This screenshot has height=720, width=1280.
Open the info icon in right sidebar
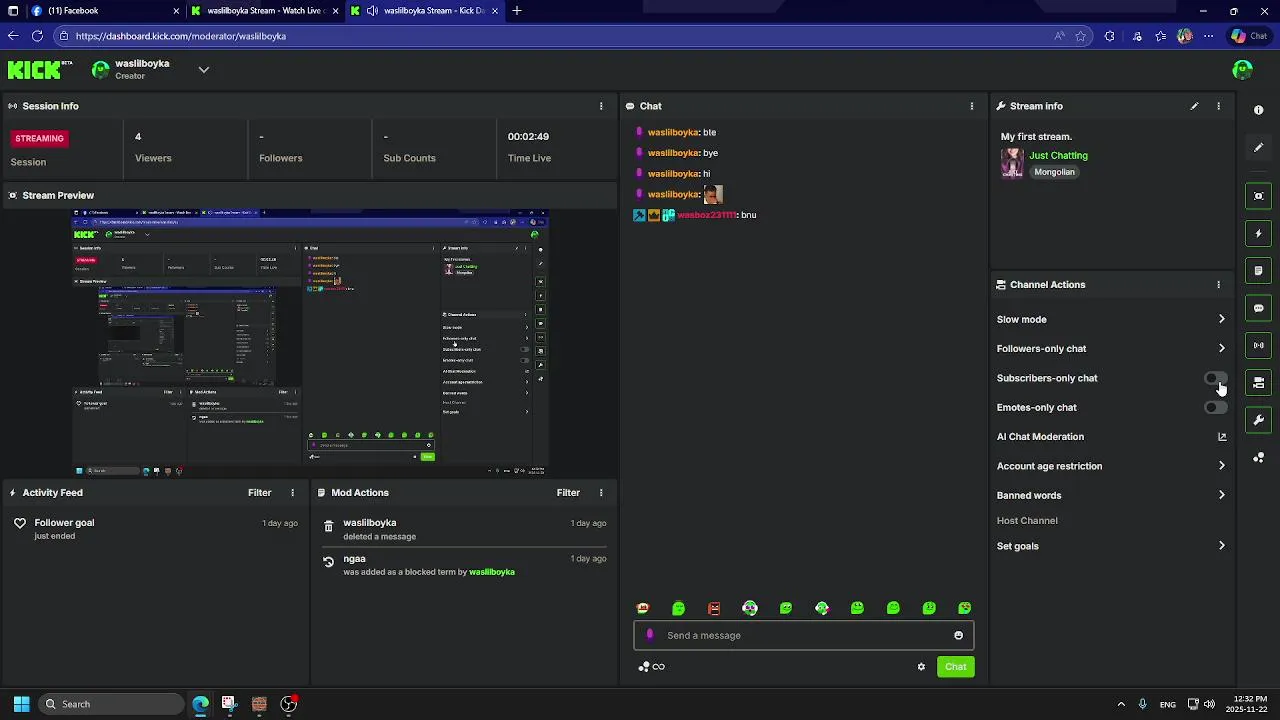(1259, 110)
